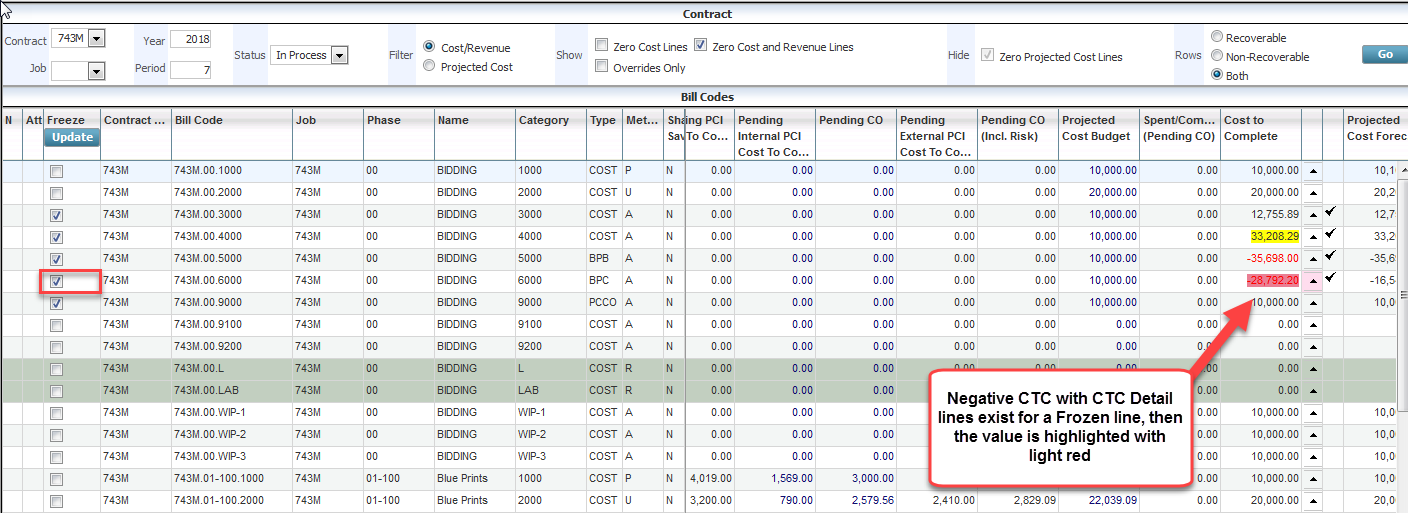This screenshot has height=513, width=1408.
Task: Click checkmark icon on the 743M.00.5000 row
Action: pyautogui.click(x=1331, y=257)
